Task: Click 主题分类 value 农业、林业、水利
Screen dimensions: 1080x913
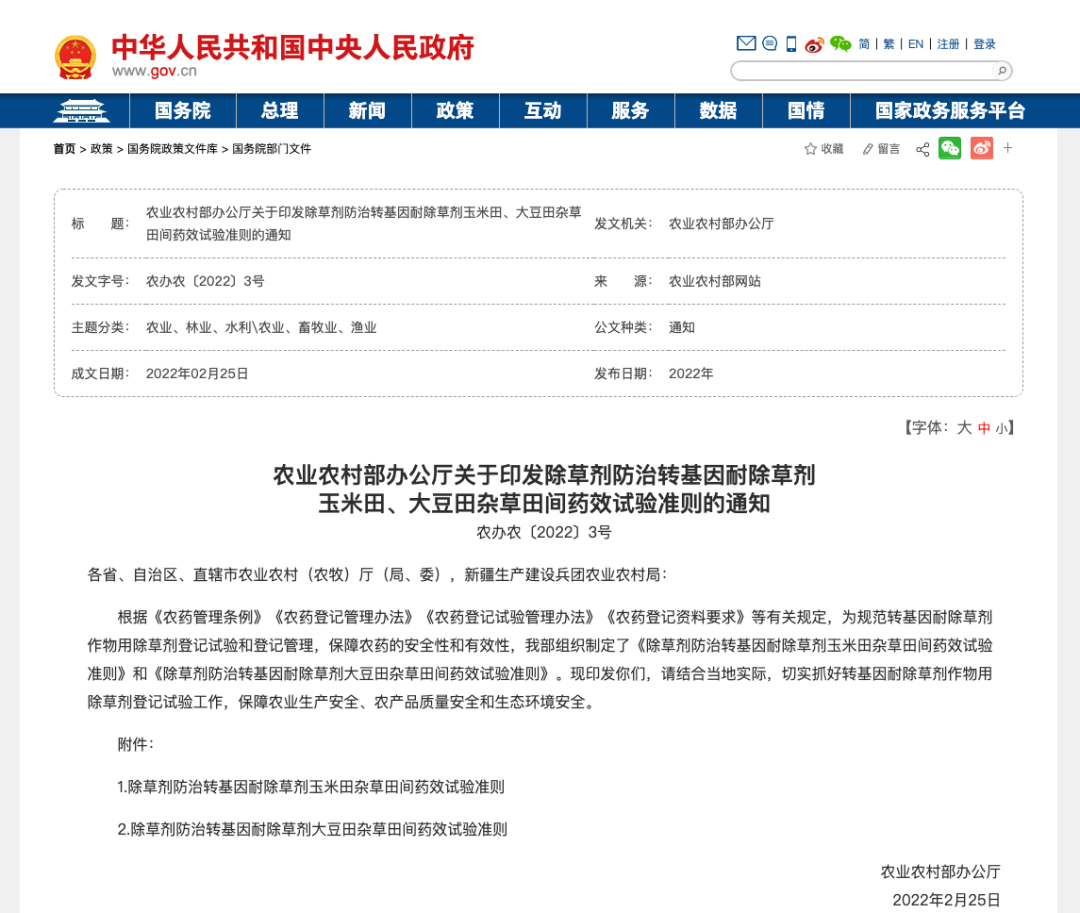Action: click(261, 327)
